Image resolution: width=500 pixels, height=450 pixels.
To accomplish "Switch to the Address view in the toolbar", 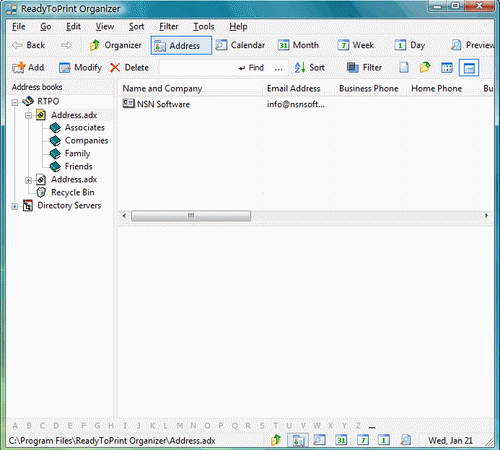I will coord(181,45).
